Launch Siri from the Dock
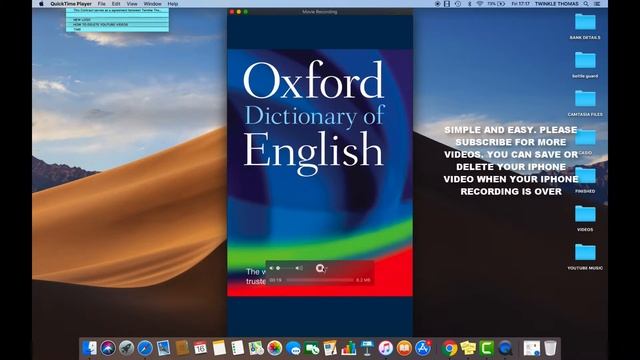The width and height of the screenshot is (640, 360). pos(108,348)
